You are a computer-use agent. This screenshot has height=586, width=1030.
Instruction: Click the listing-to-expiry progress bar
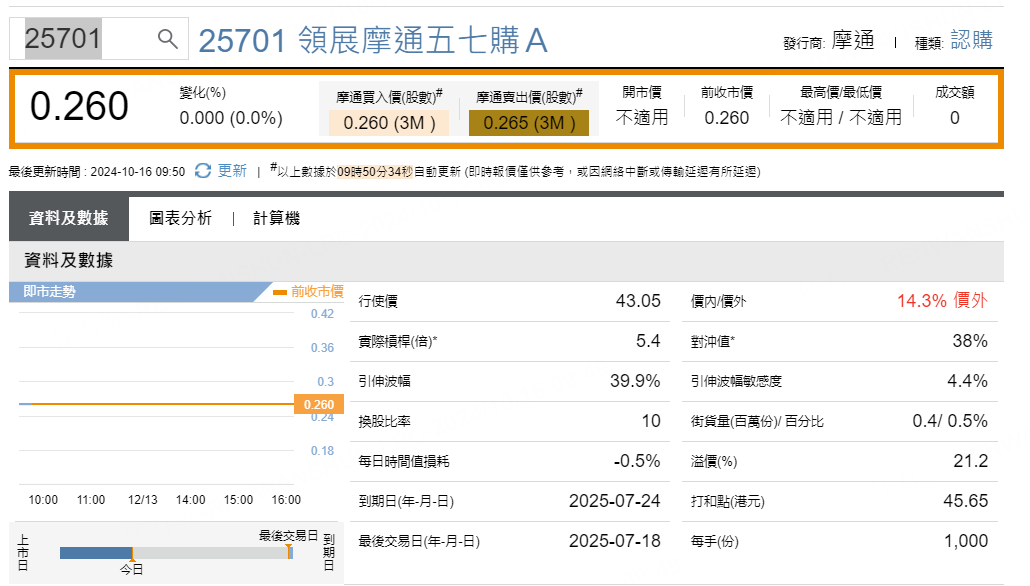coord(176,552)
